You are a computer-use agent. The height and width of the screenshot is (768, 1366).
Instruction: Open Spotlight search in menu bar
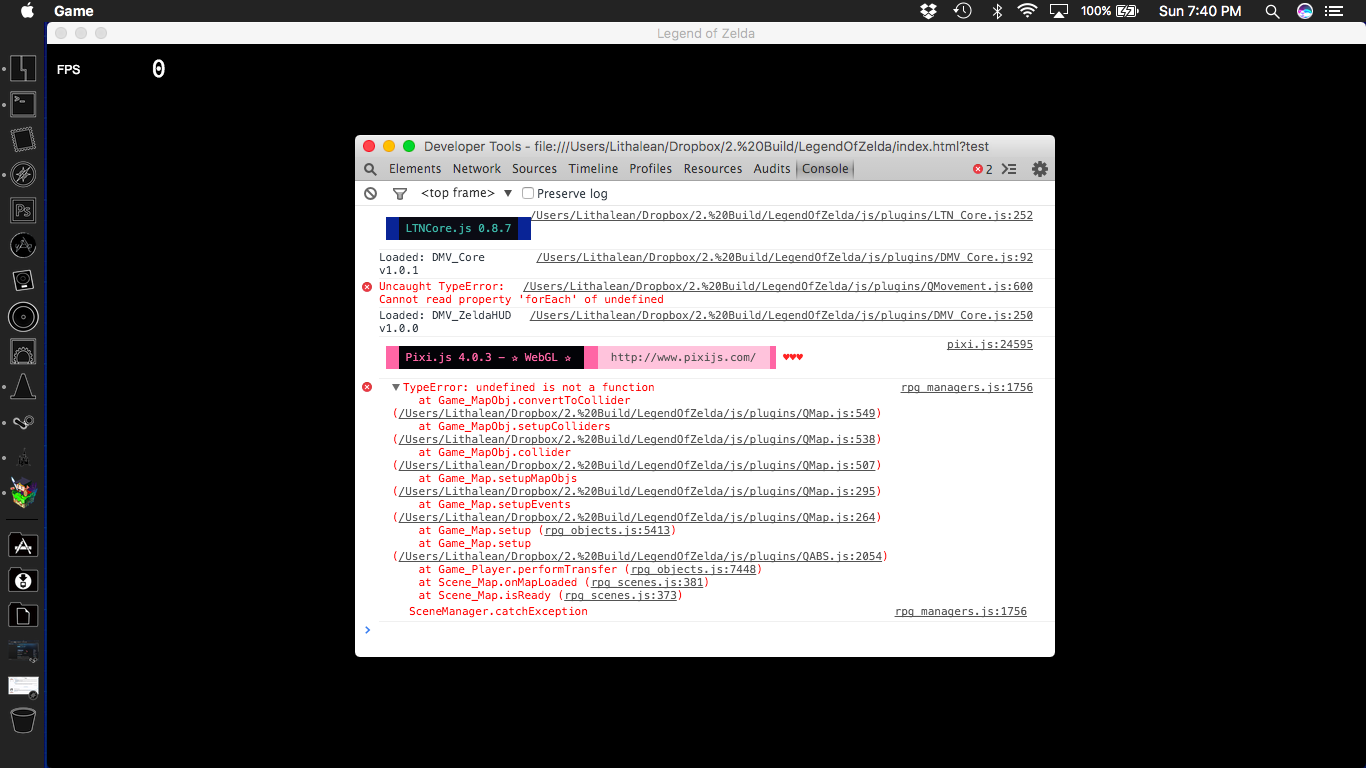pyautogui.click(x=1272, y=11)
